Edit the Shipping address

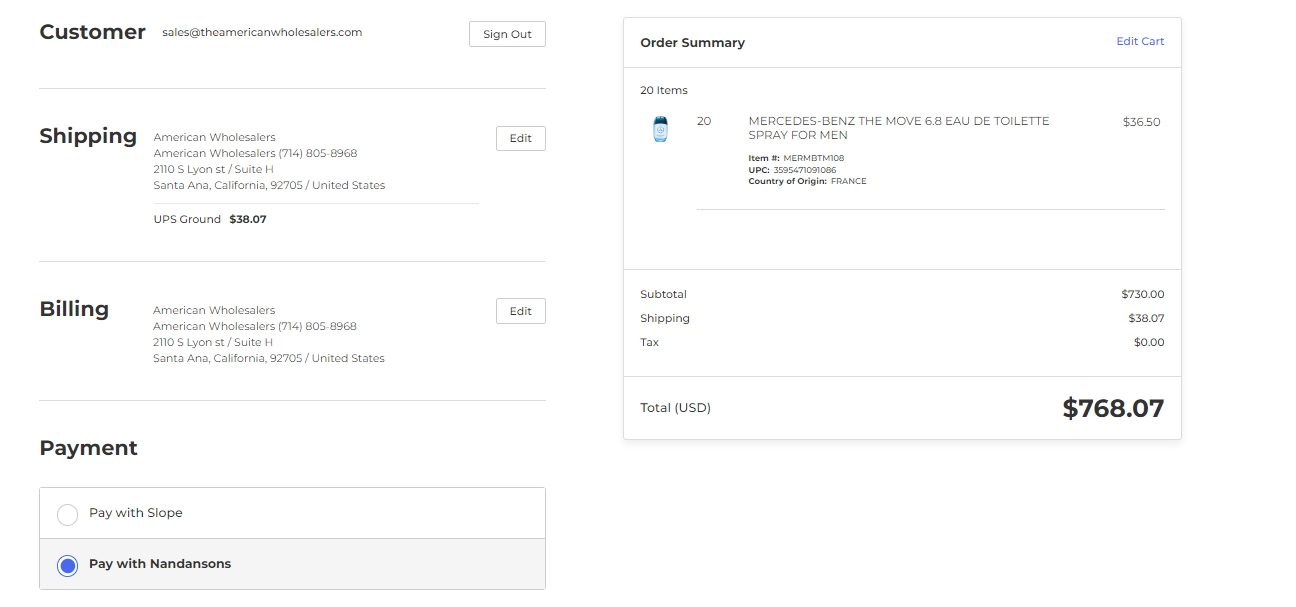coord(520,138)
